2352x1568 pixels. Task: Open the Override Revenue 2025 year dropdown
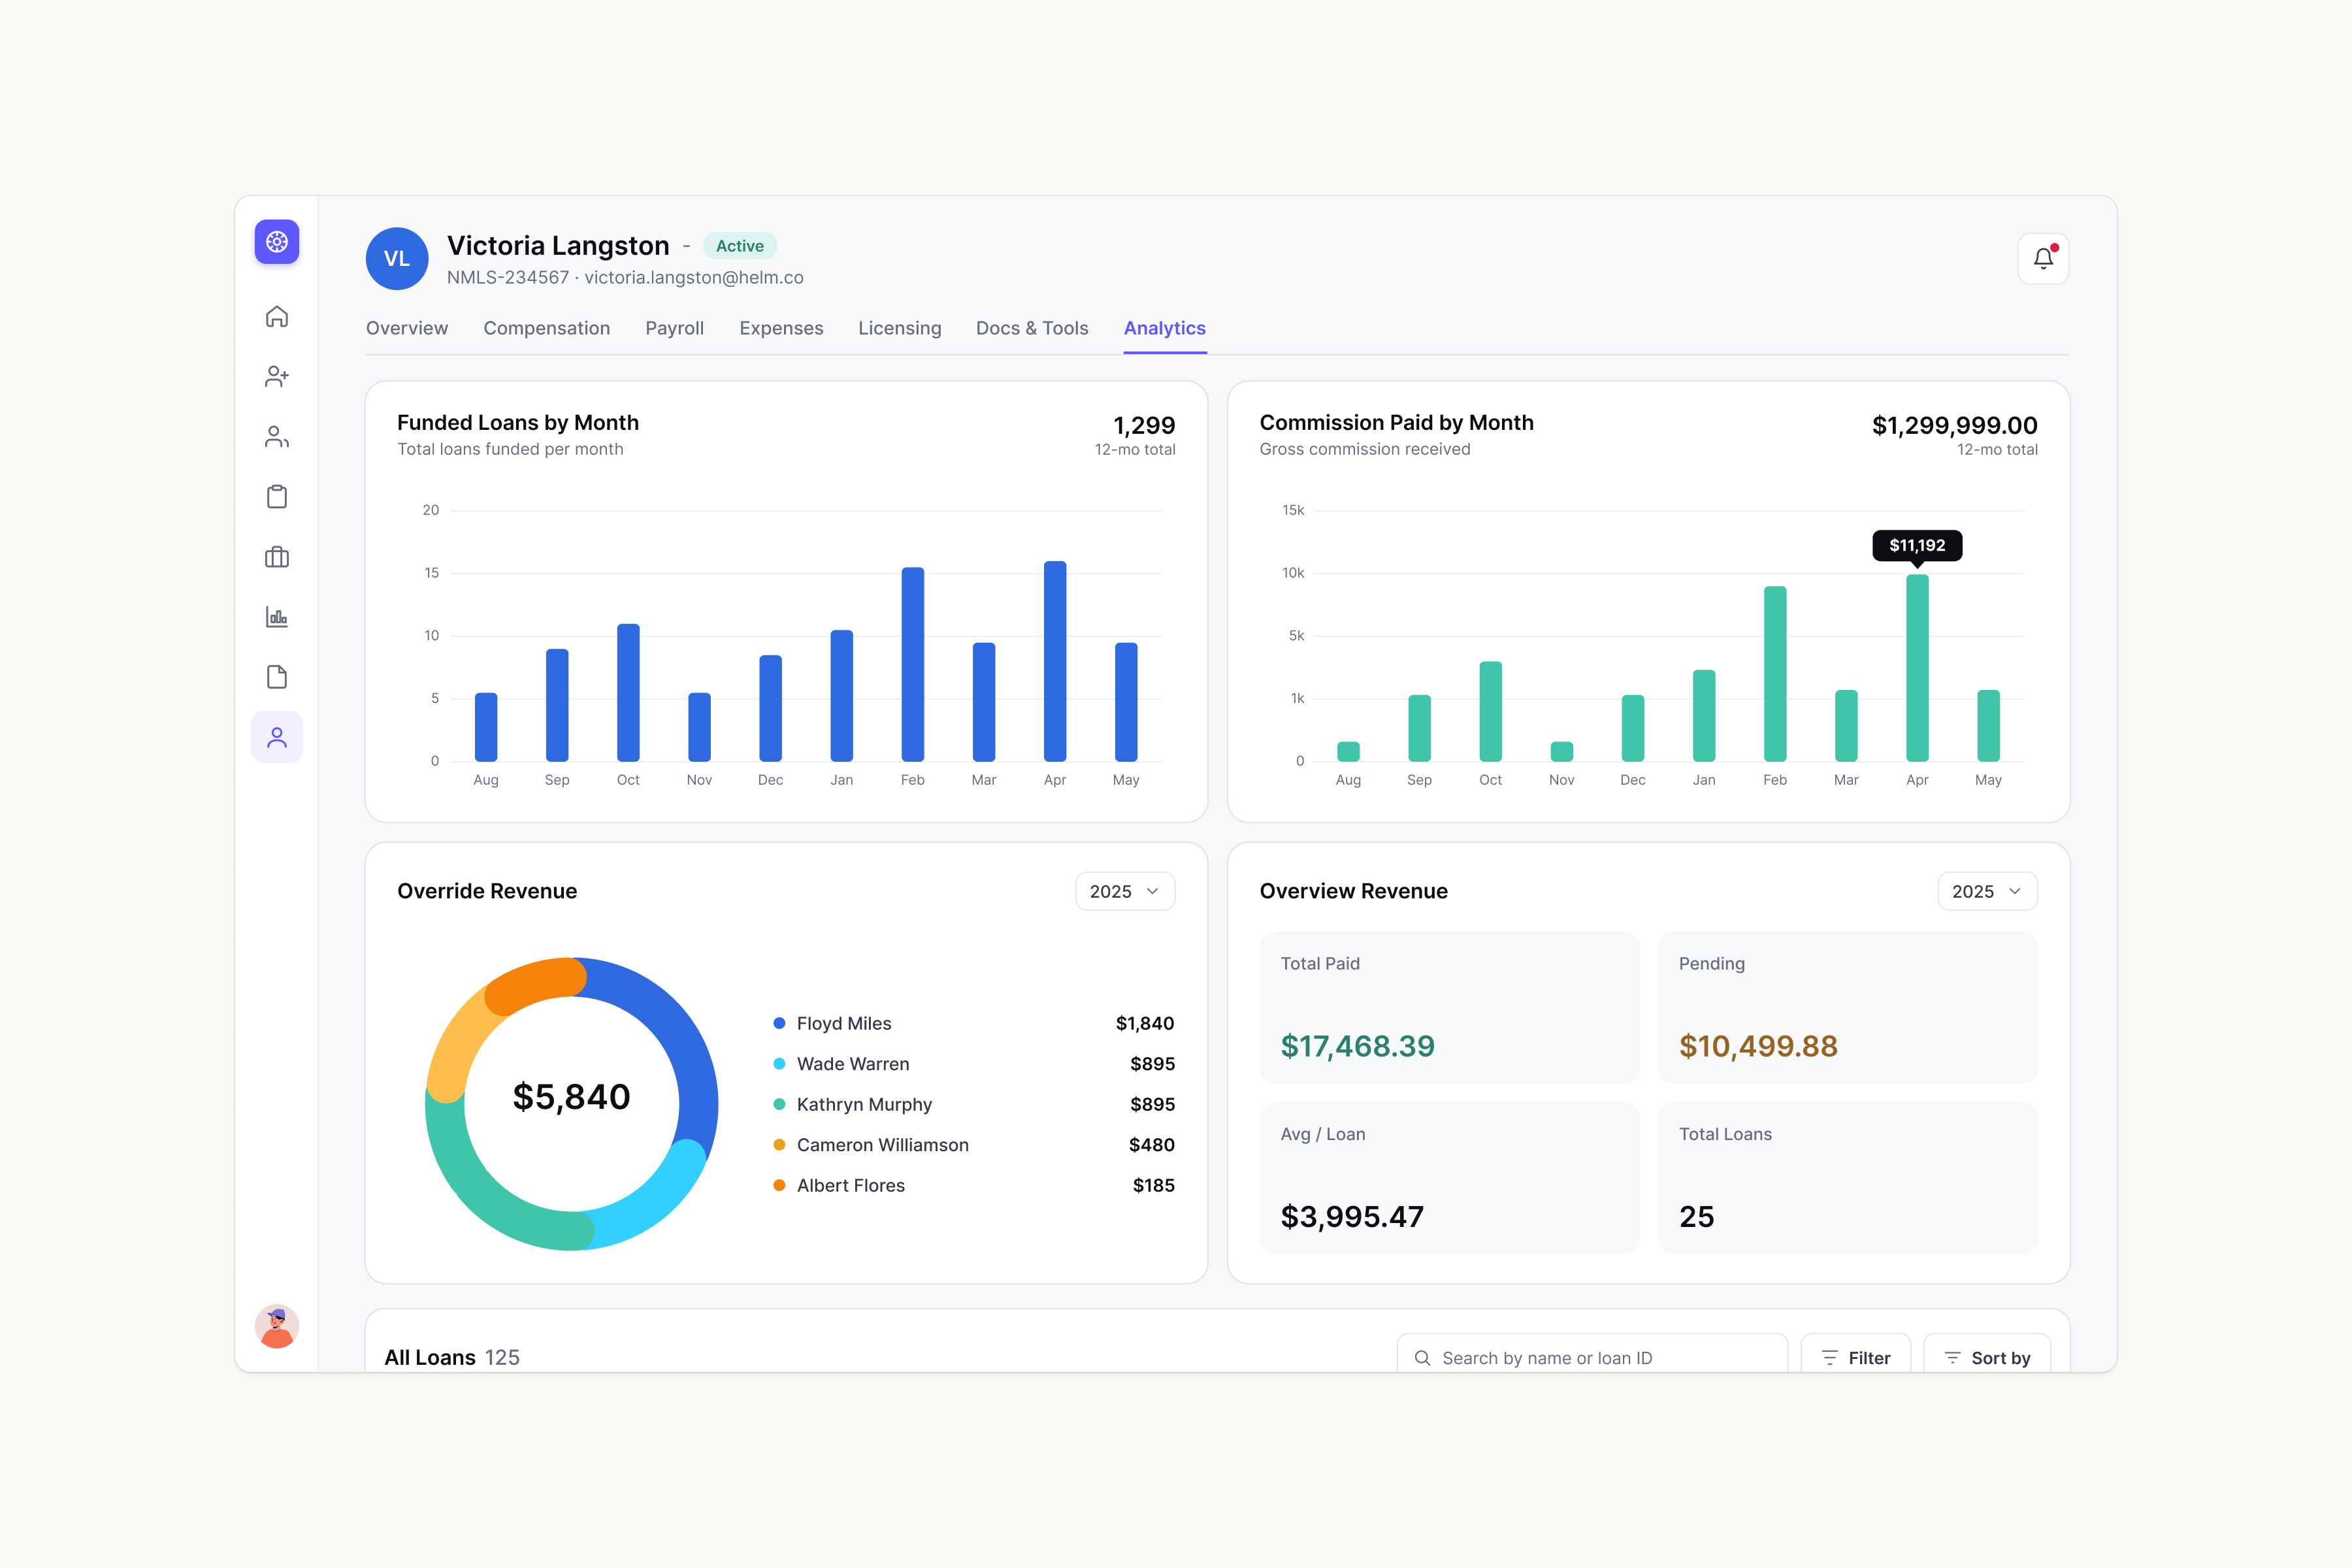(1125, 891)
